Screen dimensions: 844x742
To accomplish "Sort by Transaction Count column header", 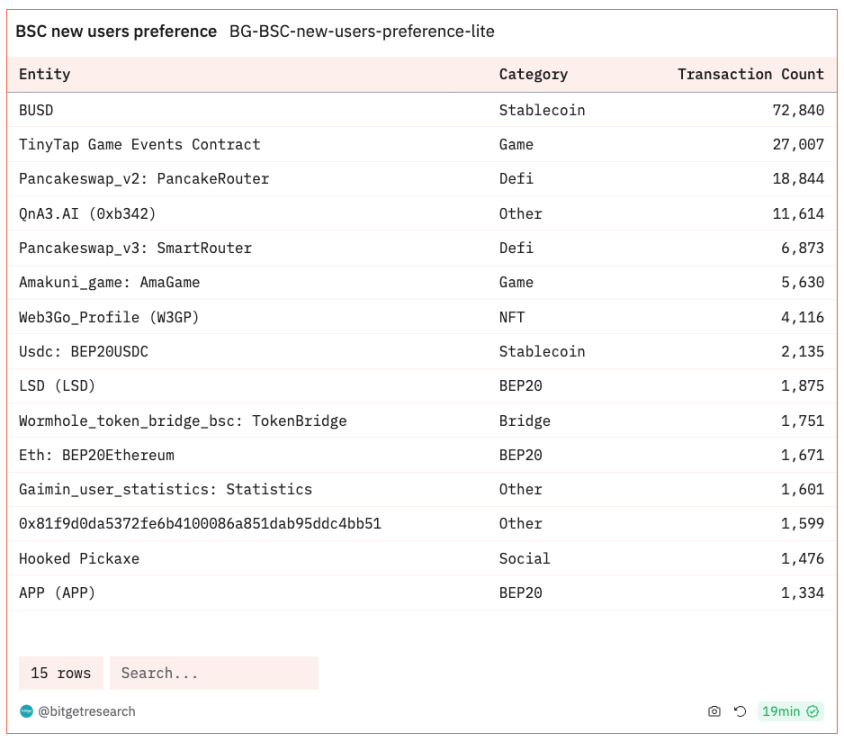I will pyautogui.click(x=750, y=74).
